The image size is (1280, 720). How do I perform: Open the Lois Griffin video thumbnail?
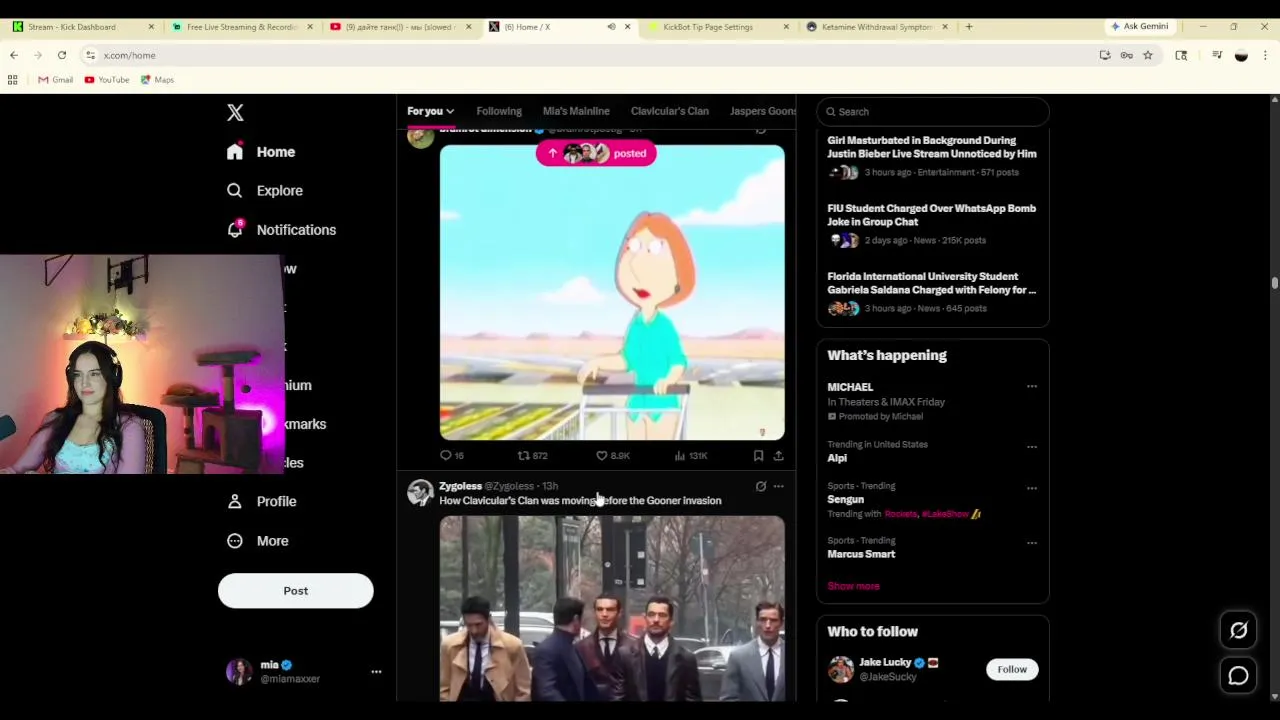pos(612,292)
